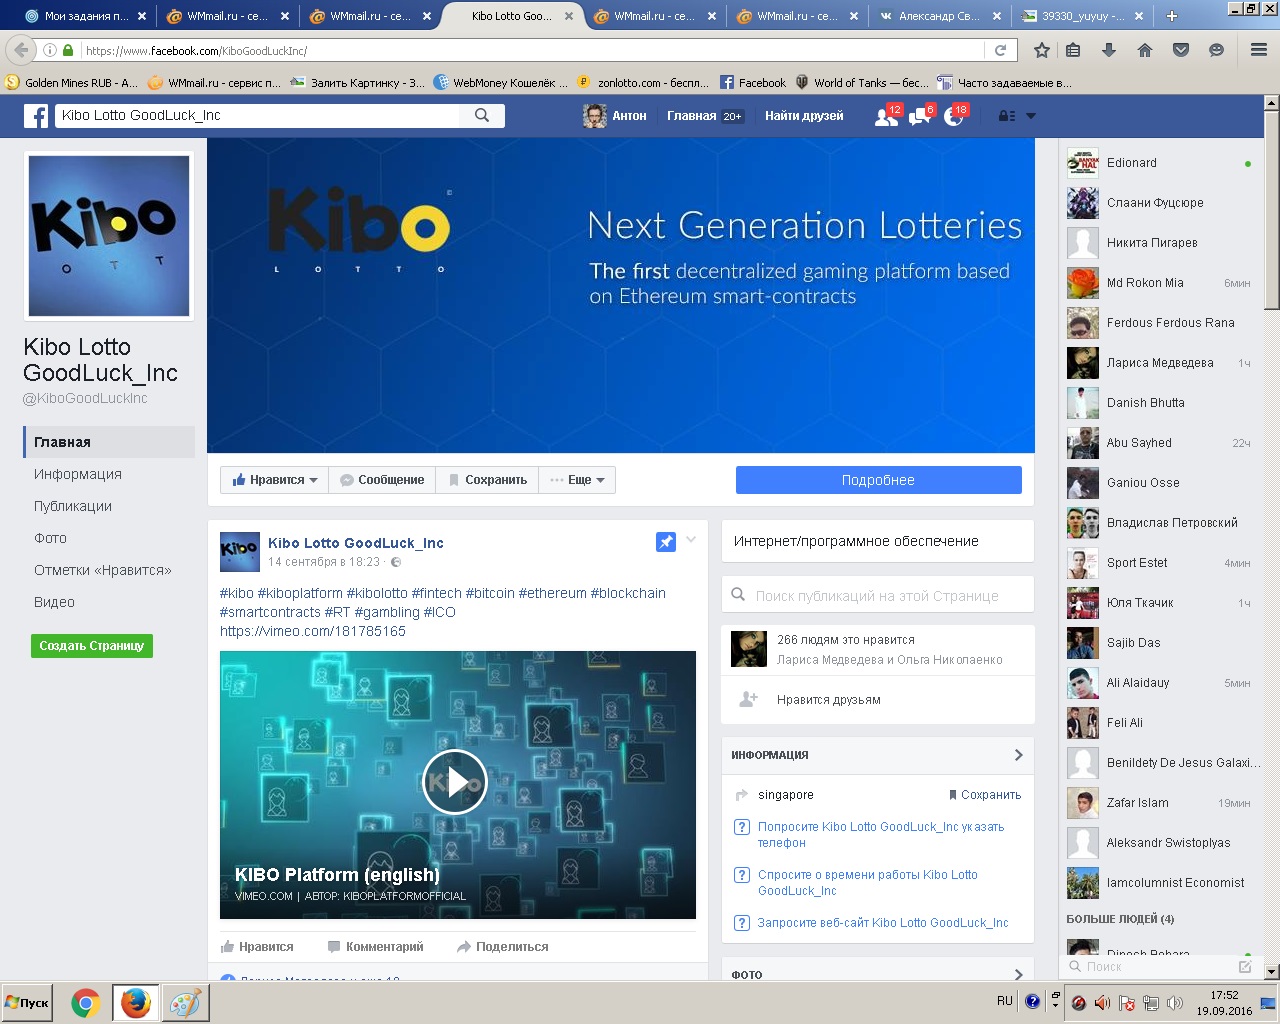Screen dimensions: 1280x1024
Task: Click the #ethereum hashtag
Action: pyautogui.click(x=552, y=593)
